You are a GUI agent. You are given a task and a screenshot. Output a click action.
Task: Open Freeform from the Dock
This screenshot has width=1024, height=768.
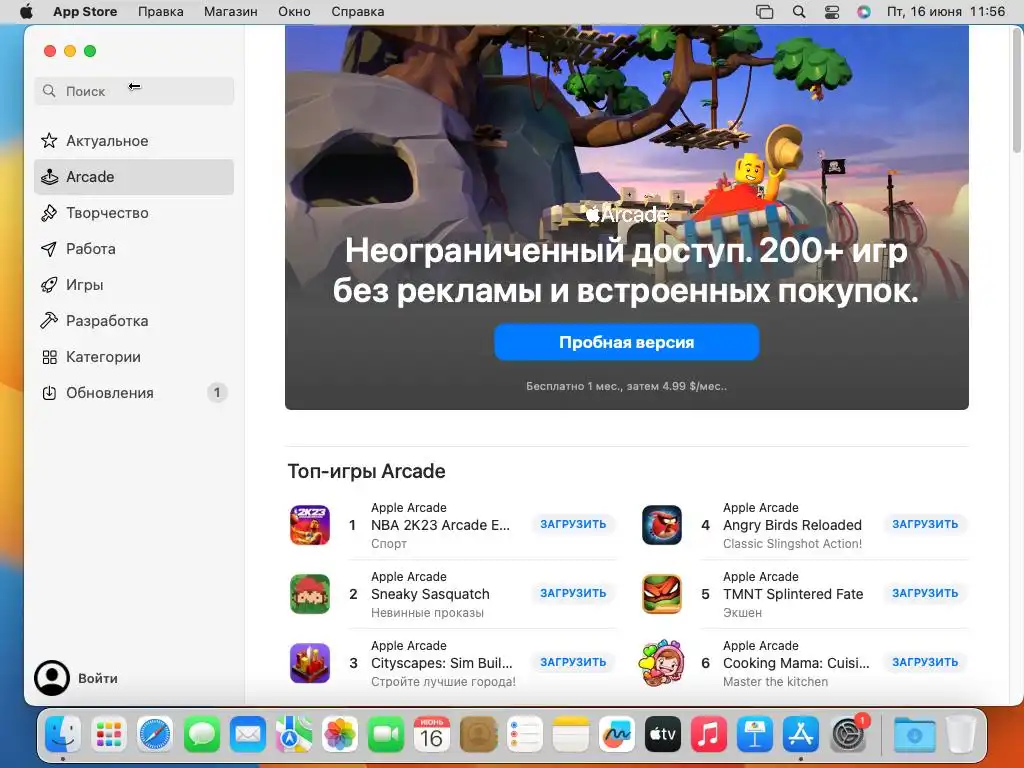point(616,734)
